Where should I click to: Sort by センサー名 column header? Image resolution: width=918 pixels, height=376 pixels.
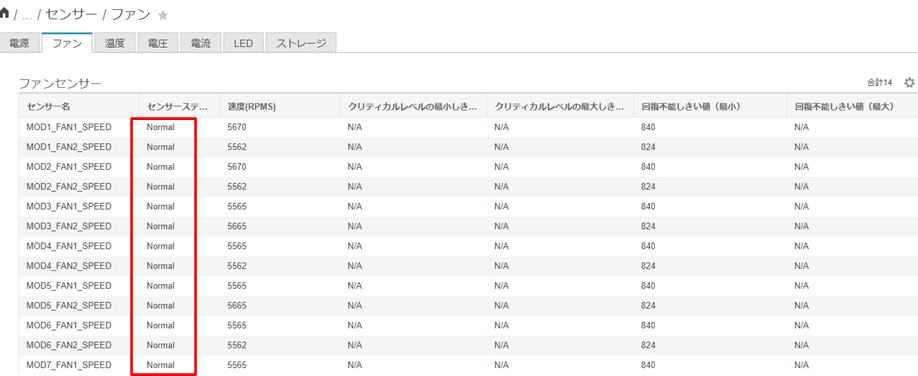click(x=78, y=107)
